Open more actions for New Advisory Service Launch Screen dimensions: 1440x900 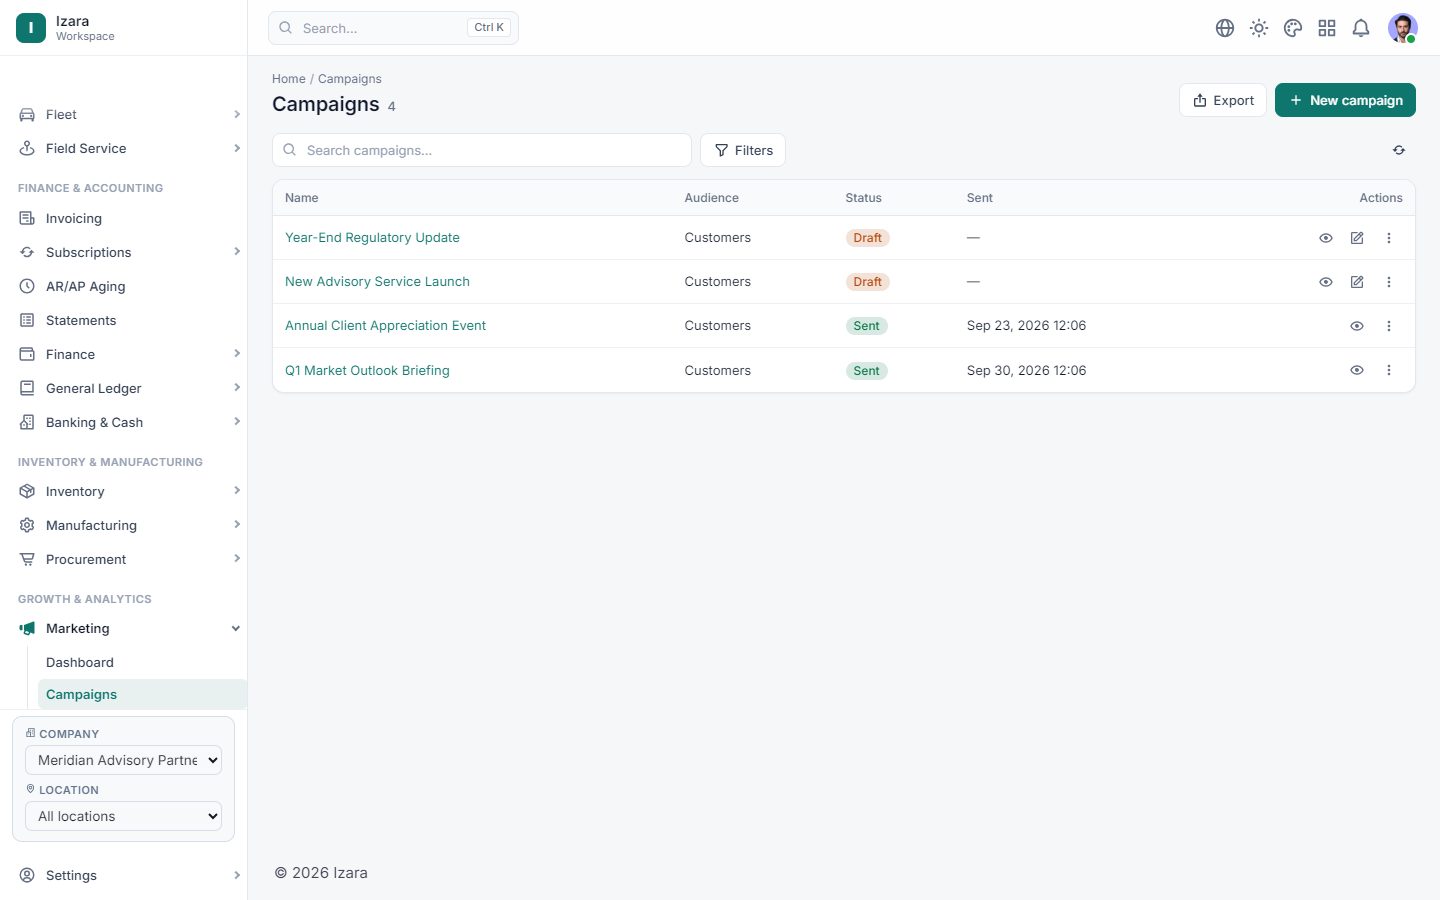click(x=1389, y=282)
